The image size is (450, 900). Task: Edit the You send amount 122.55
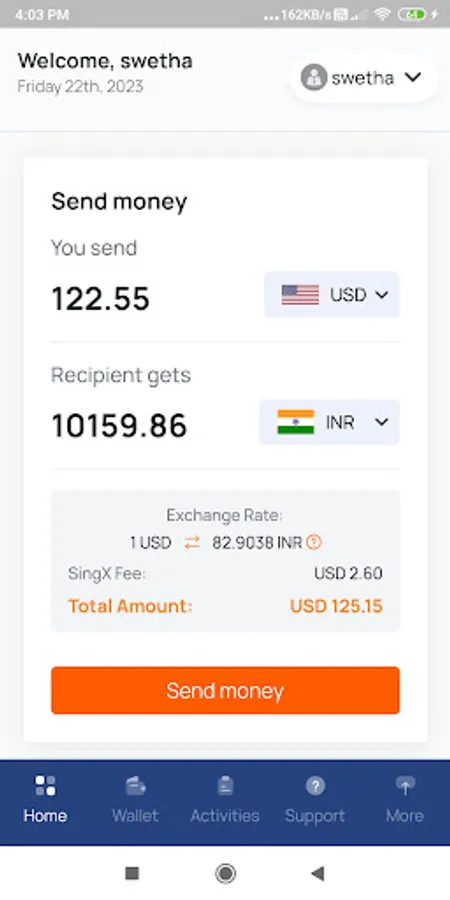point(101,299)
